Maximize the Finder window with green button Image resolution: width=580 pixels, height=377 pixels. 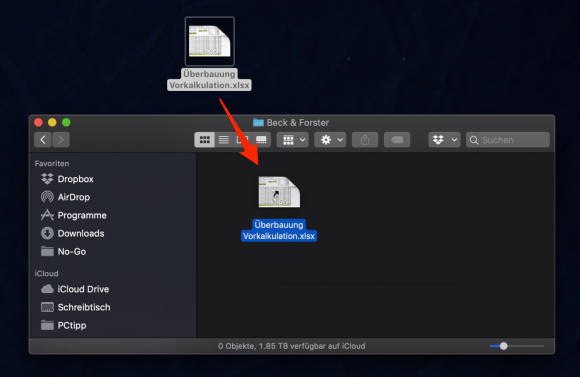tap(66, 122)
